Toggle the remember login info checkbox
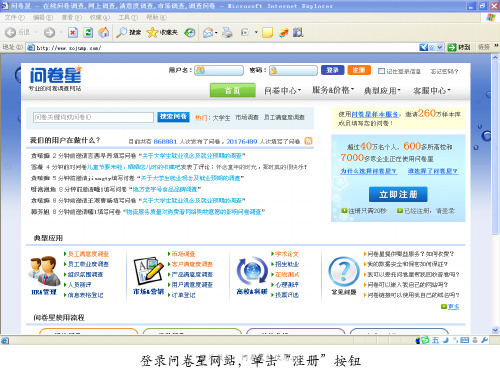This screenshot has height=375, width=500. [x=381, y=71]
